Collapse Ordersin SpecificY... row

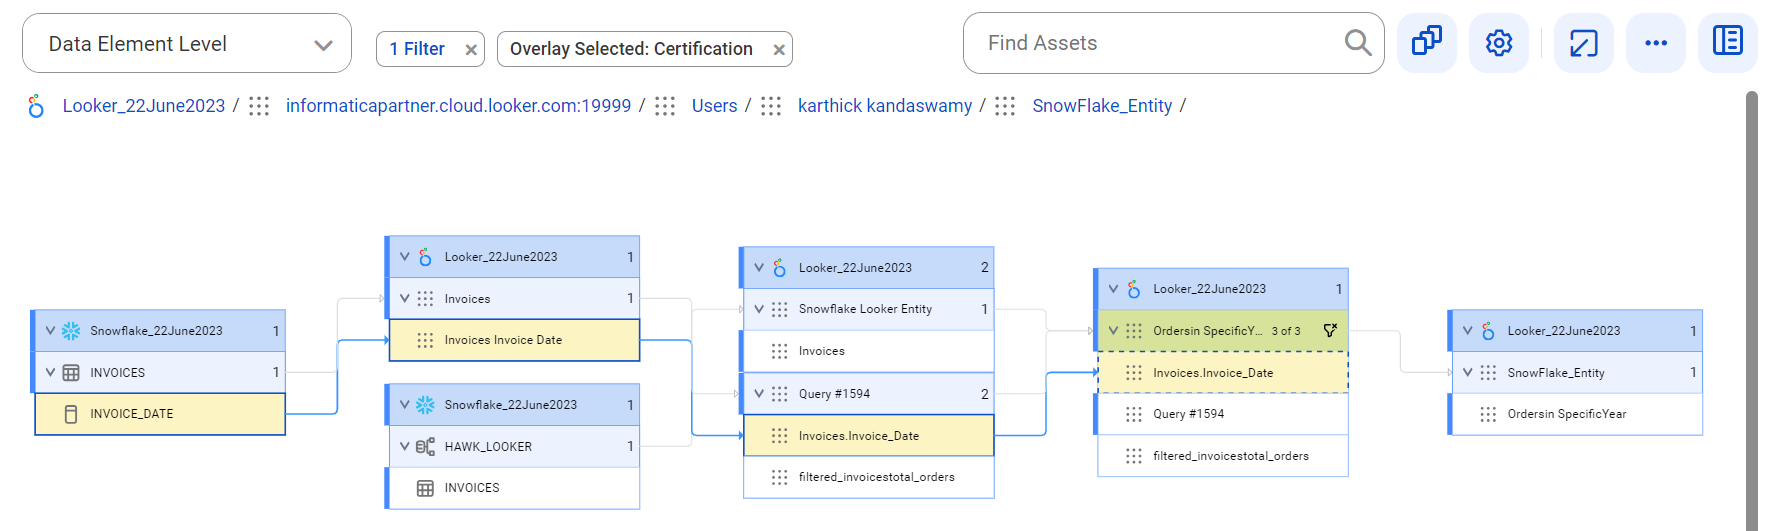(x=1113, y=331)
